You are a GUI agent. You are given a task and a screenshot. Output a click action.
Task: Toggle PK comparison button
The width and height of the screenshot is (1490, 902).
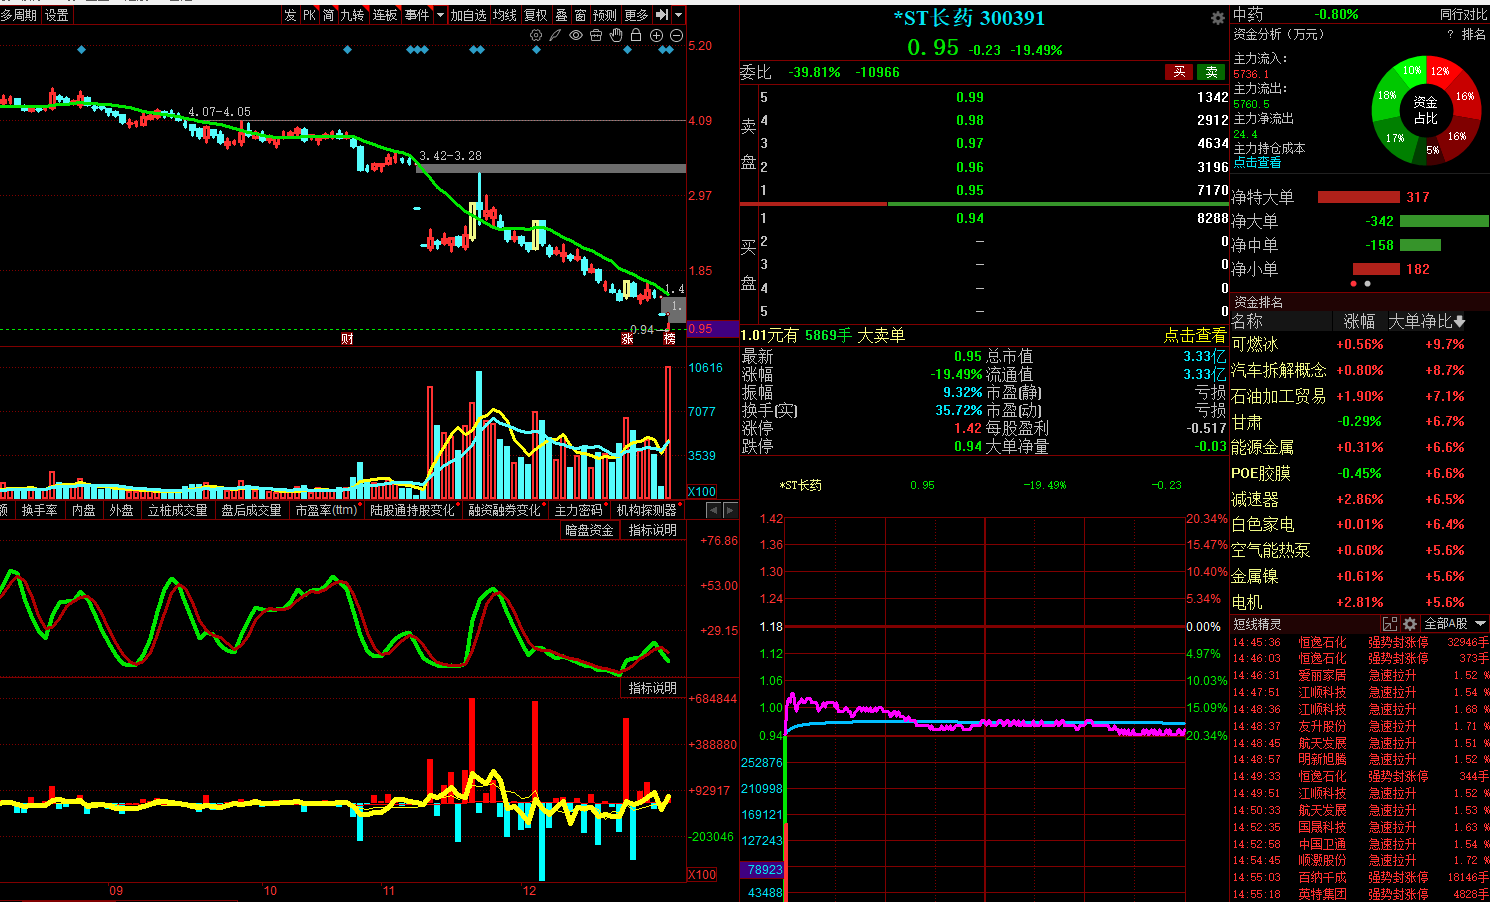click(309, 15)
